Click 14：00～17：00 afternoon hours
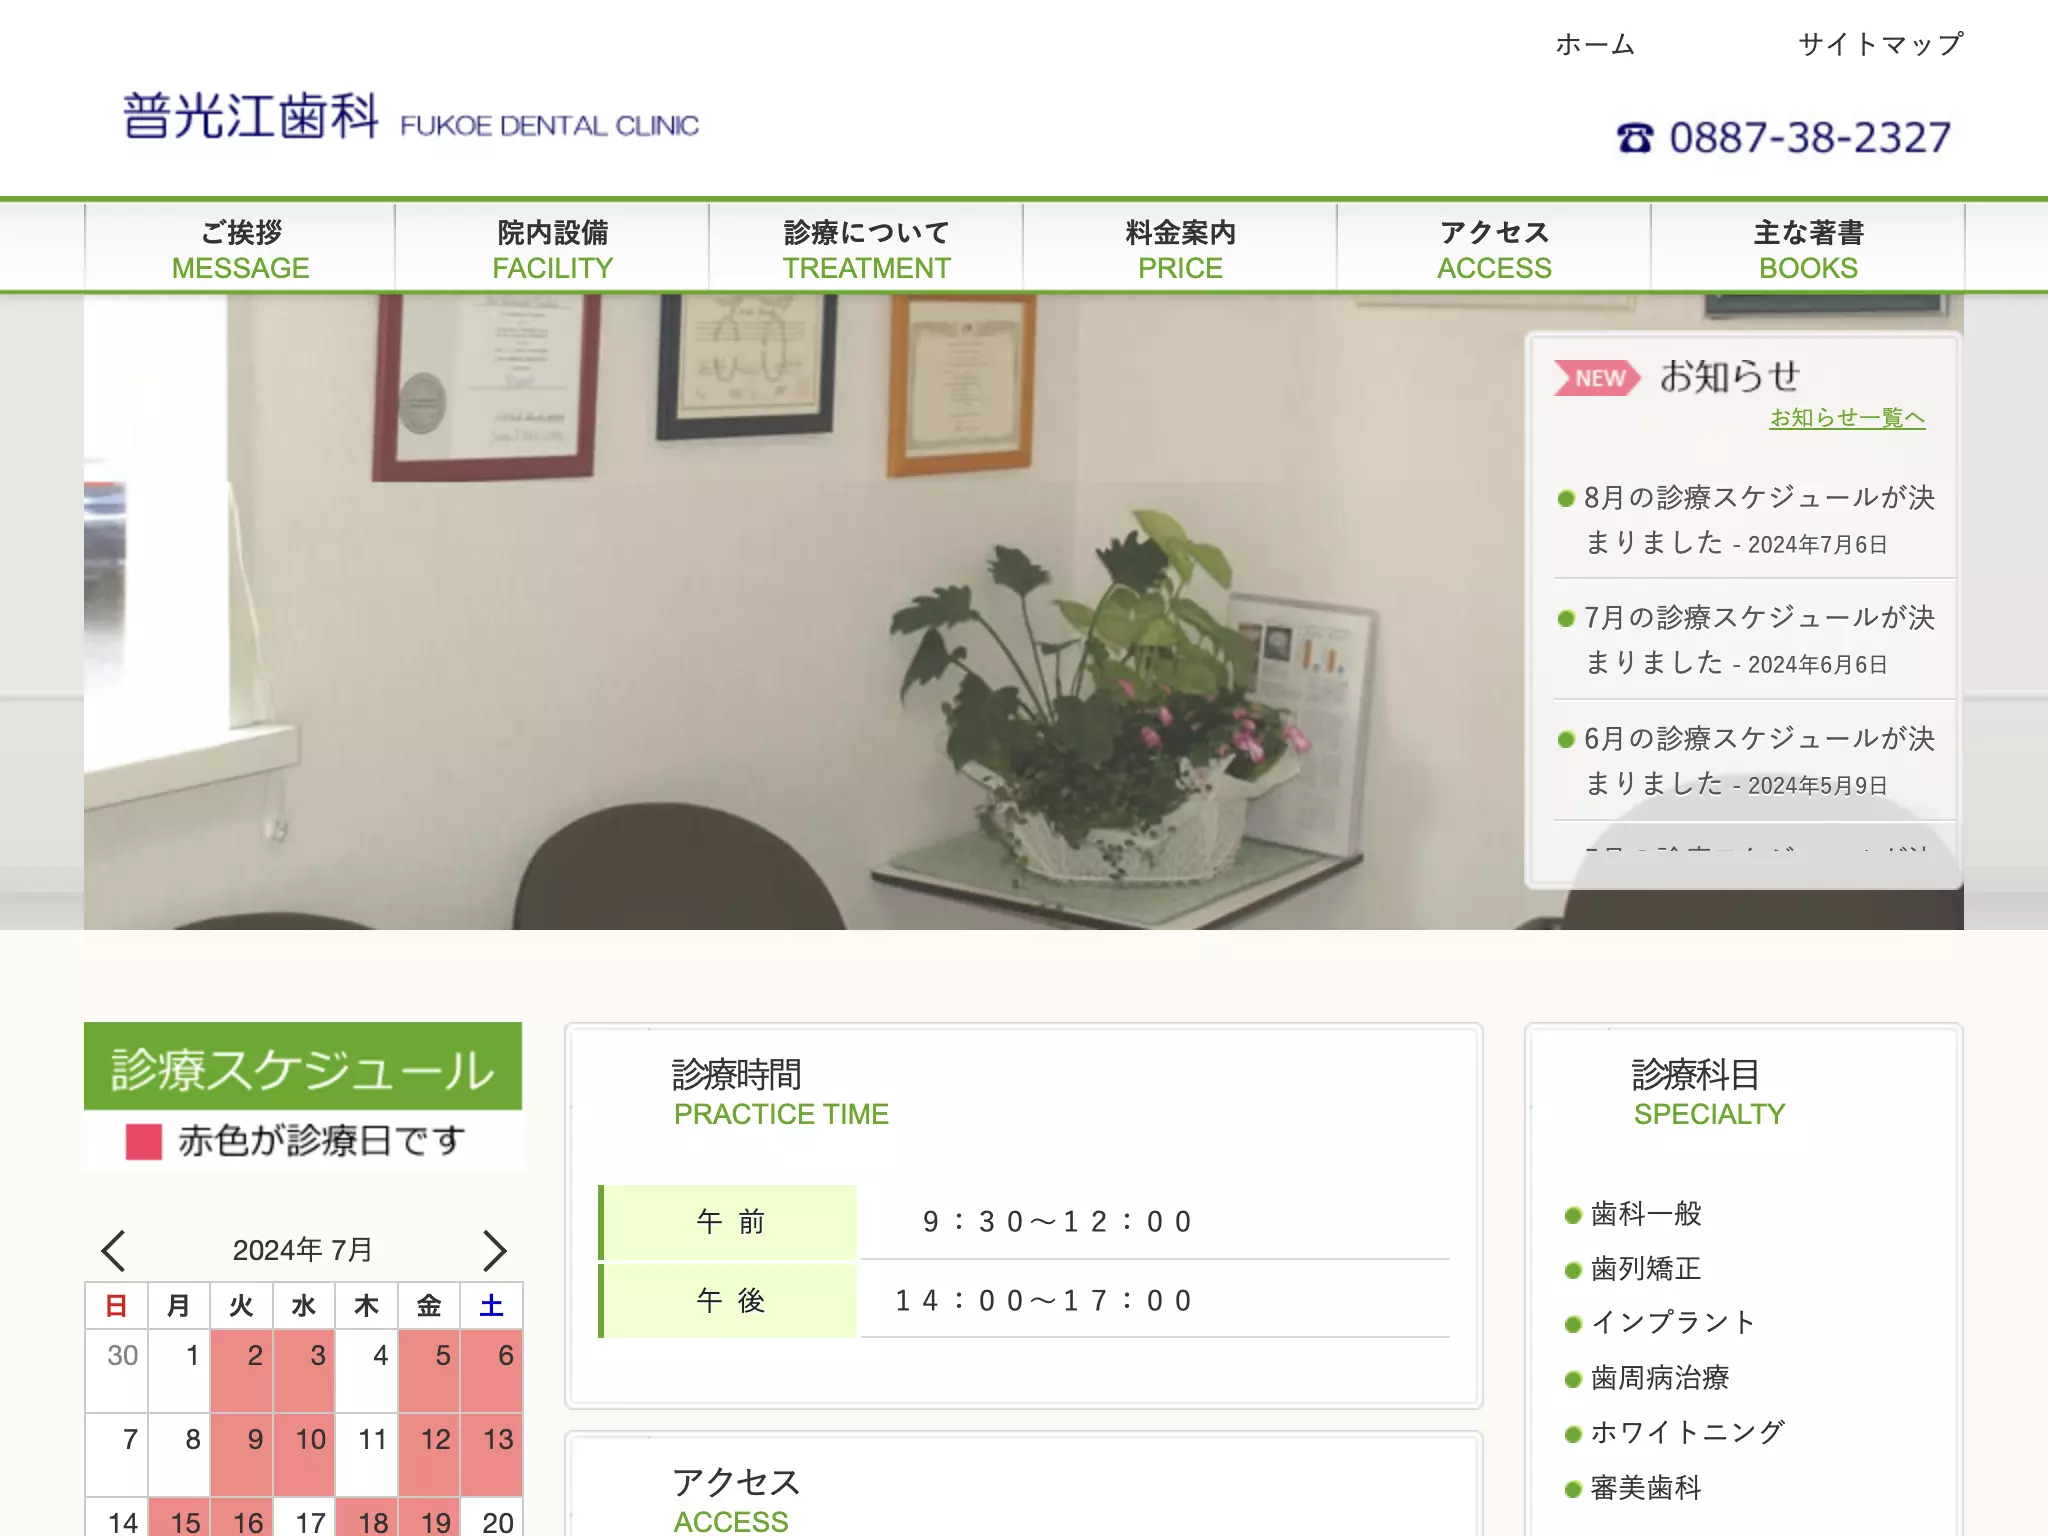Image resolution: width=2048 pixels, height=1536 pixels. [1043, 1301]
